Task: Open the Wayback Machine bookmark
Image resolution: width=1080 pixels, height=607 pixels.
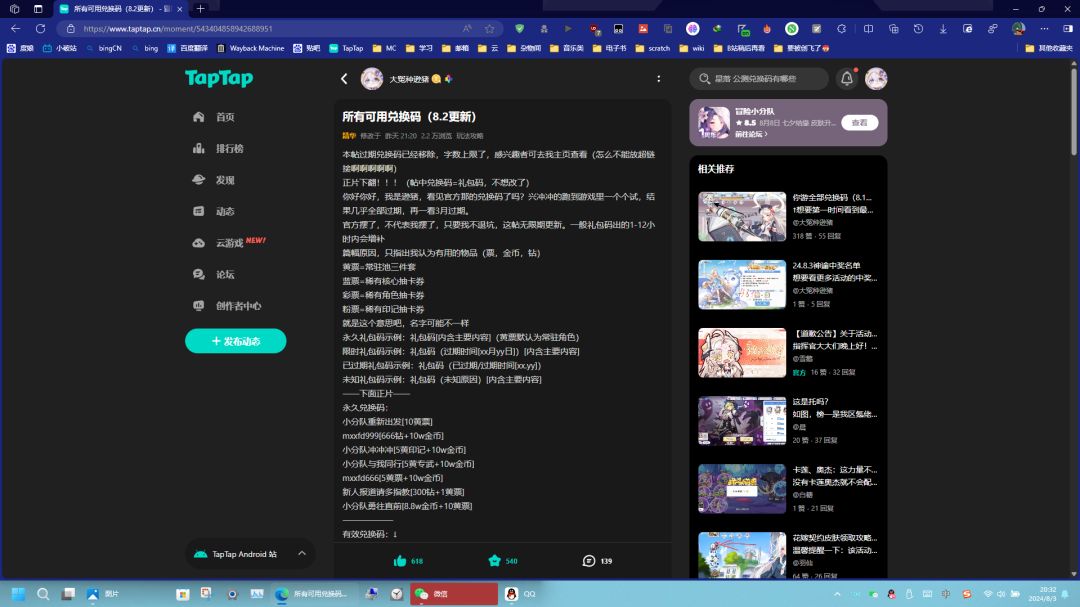Action: pyautogui.click(x=251, y=48)
